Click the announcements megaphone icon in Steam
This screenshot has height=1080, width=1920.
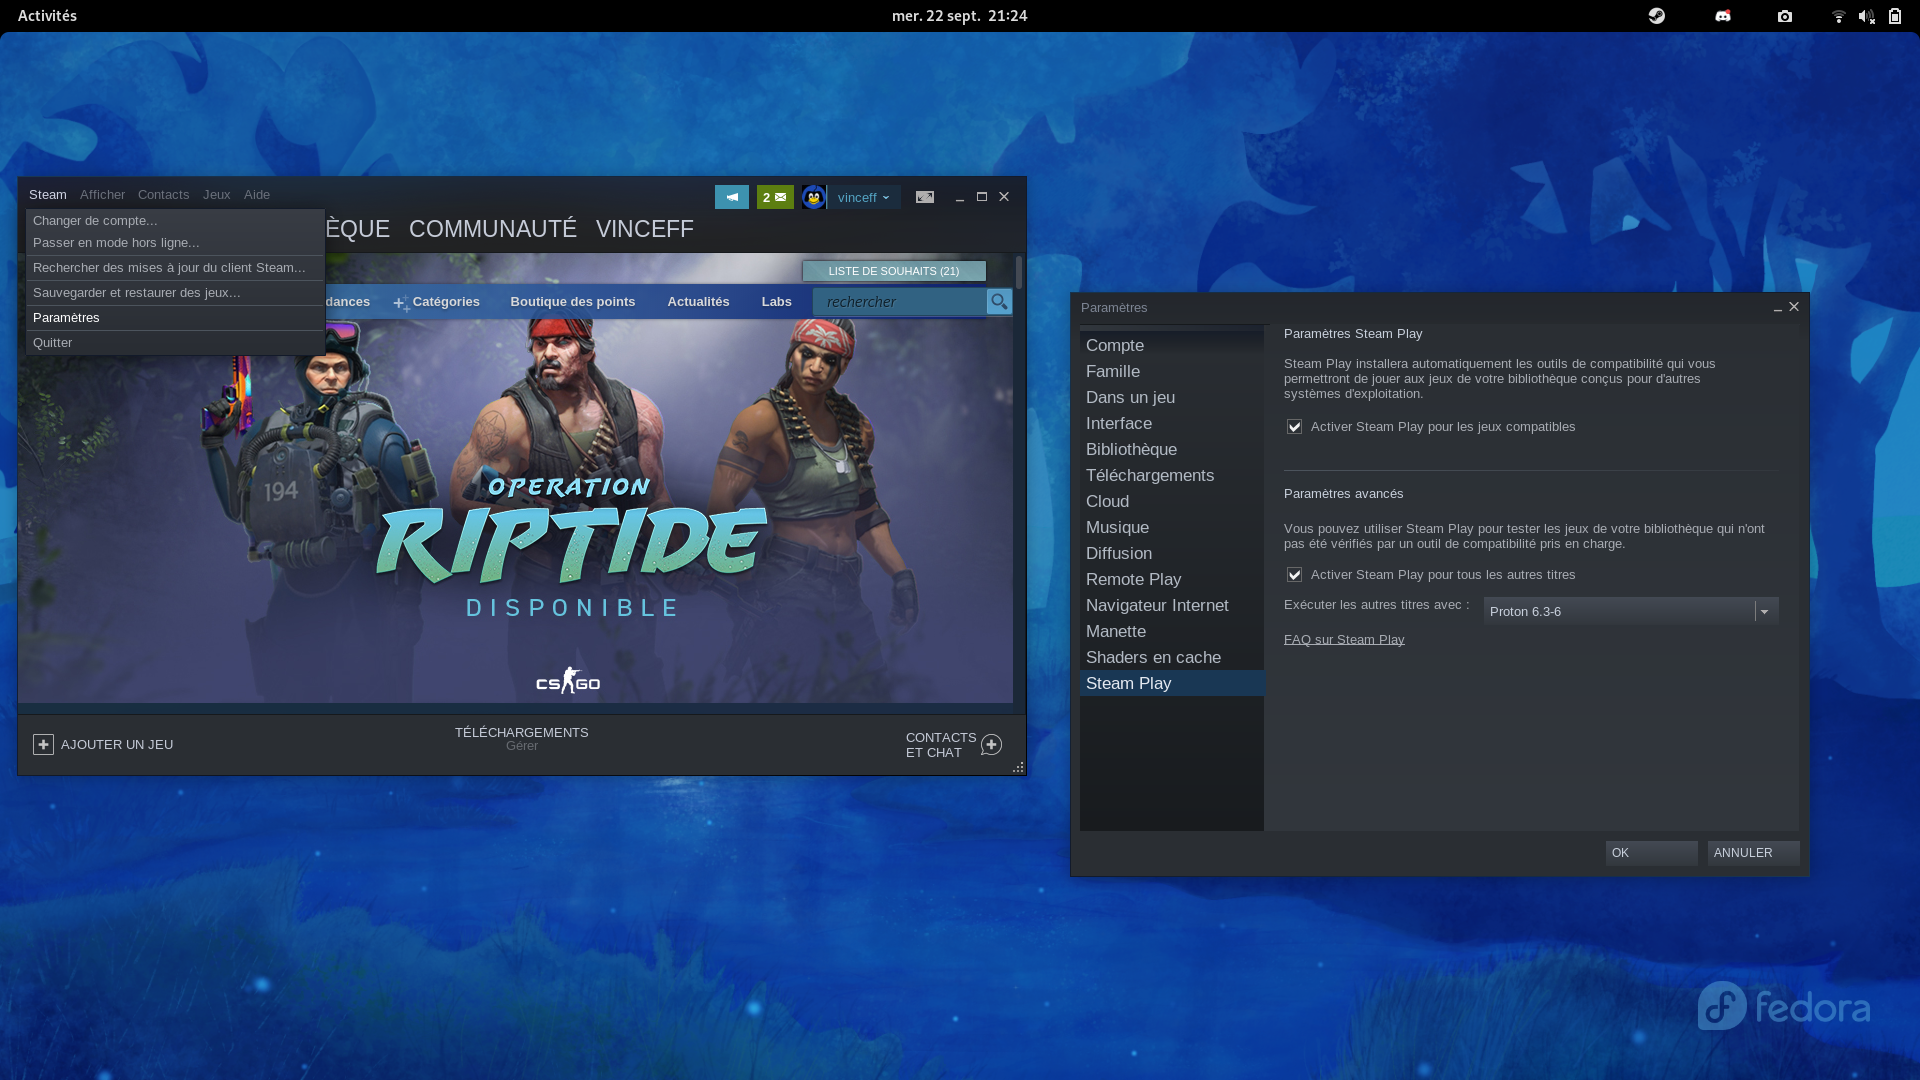pyautogui.click(x=731, y=197)
